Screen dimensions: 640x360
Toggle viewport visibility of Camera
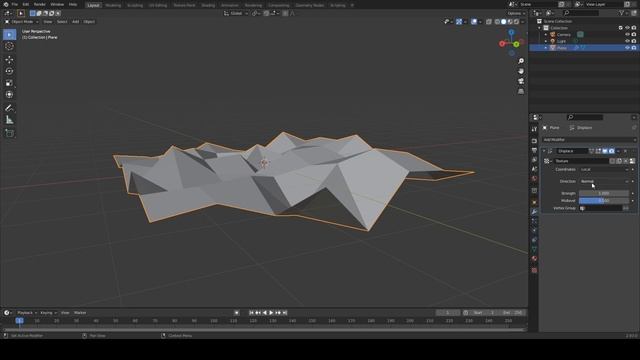coord(627,35)
